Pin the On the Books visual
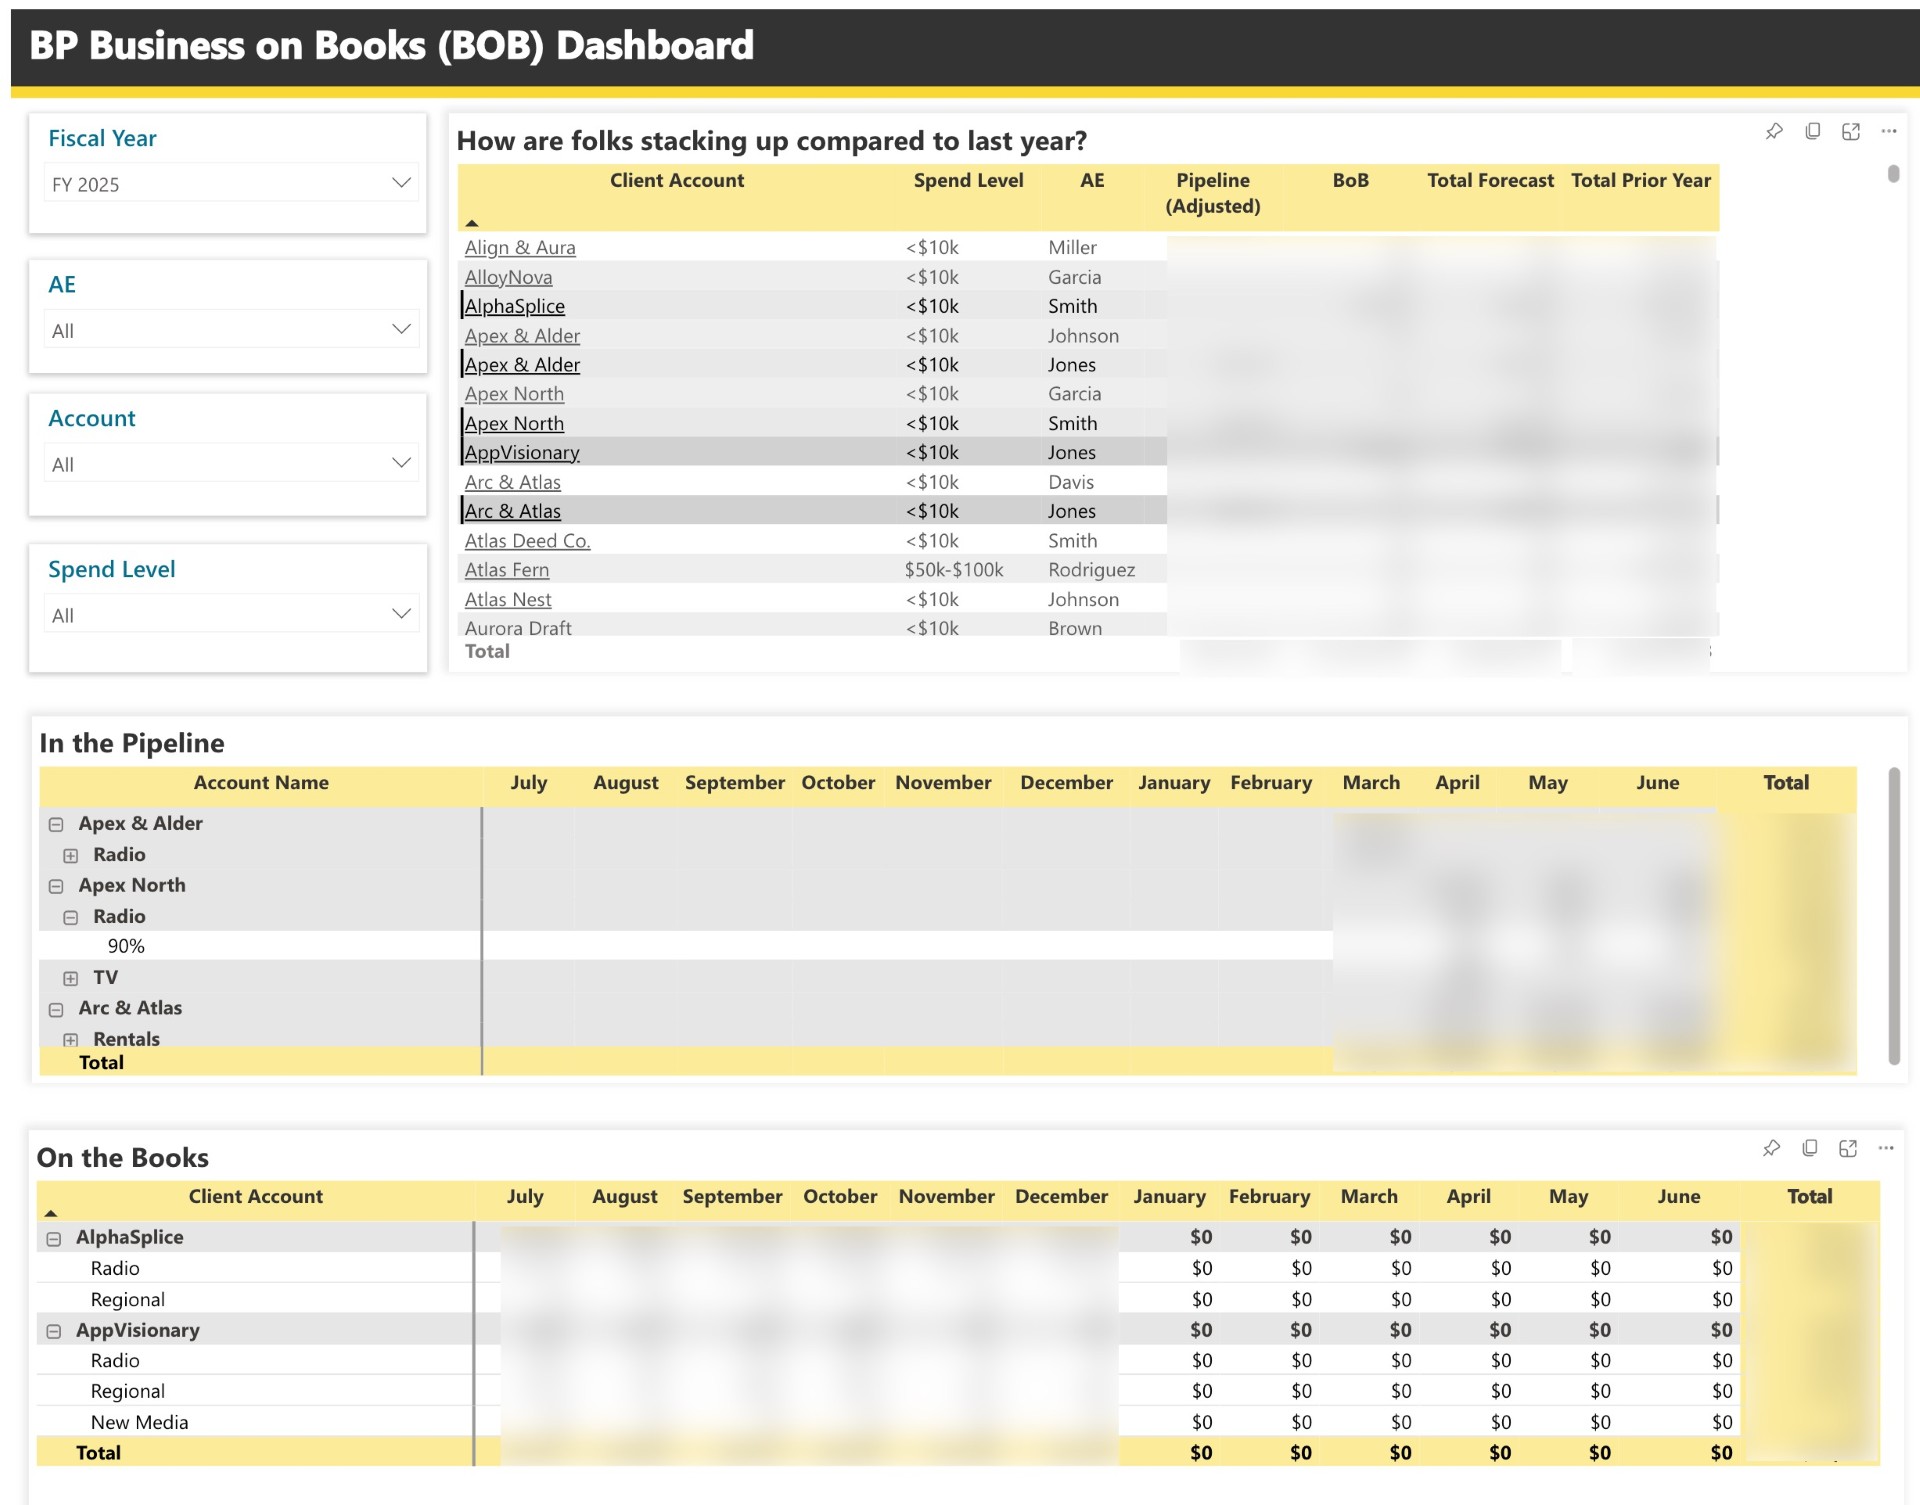1920x1505 pixels. coord(1771,1148)
